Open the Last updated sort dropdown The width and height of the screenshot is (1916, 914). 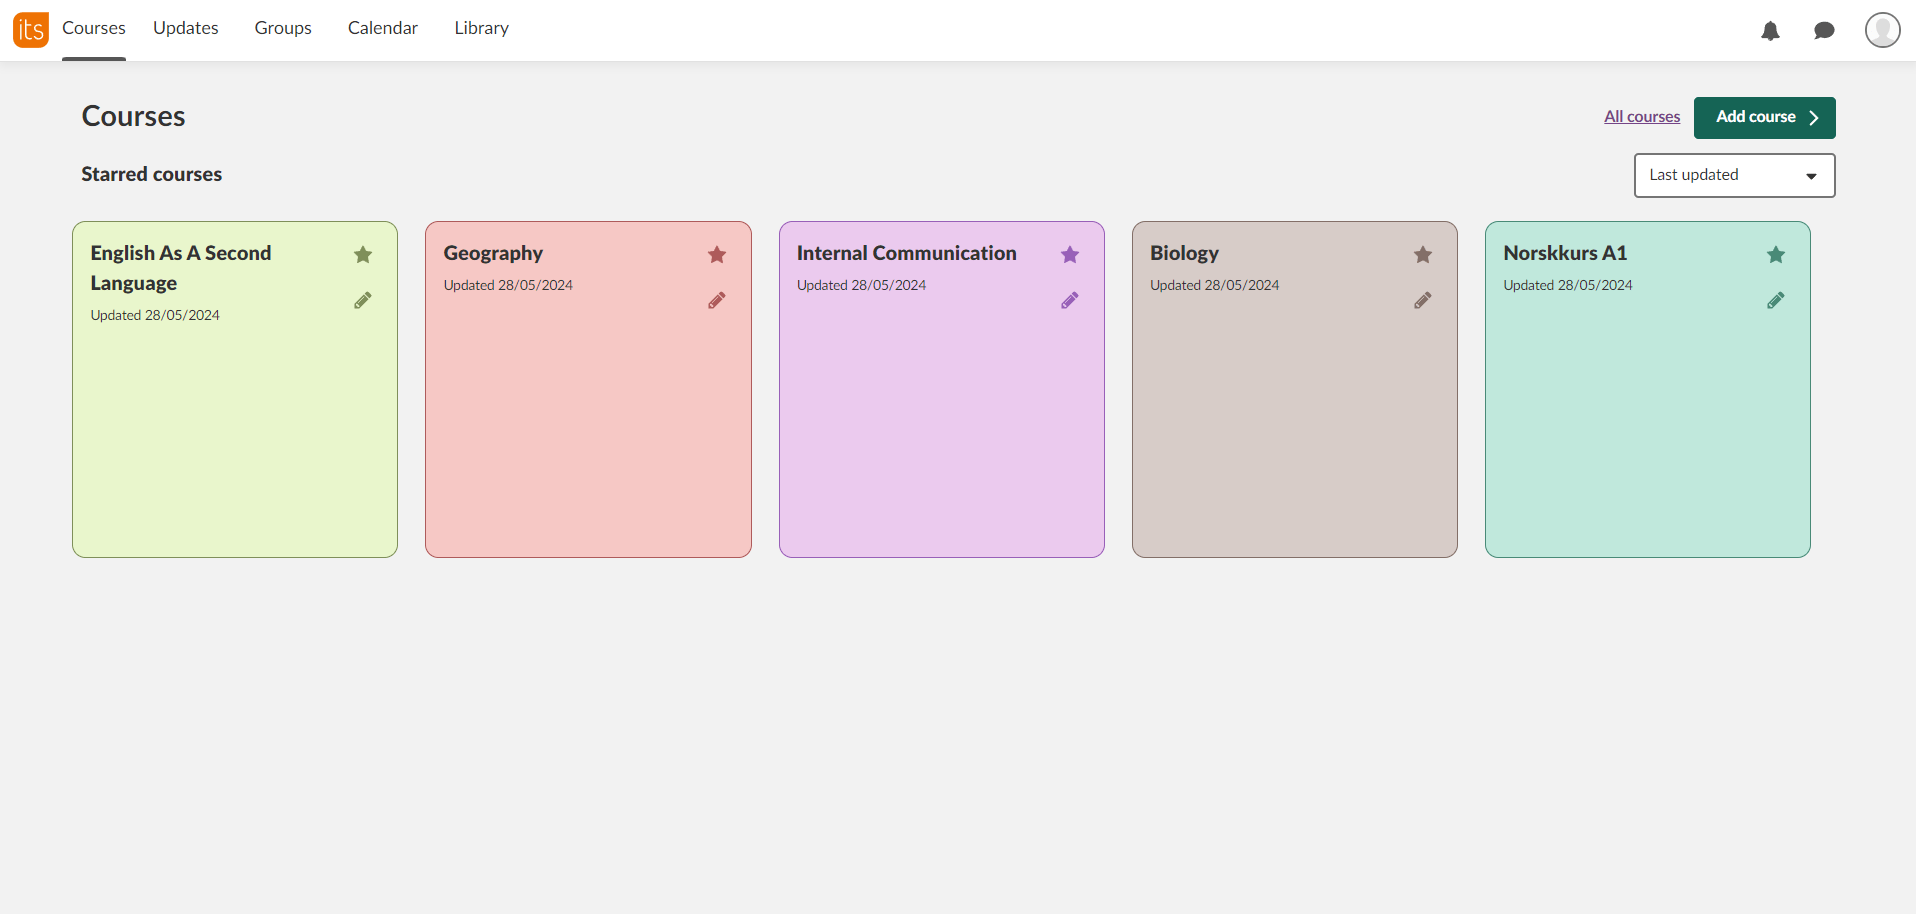pyautogui.click(x=1734, y=175)
